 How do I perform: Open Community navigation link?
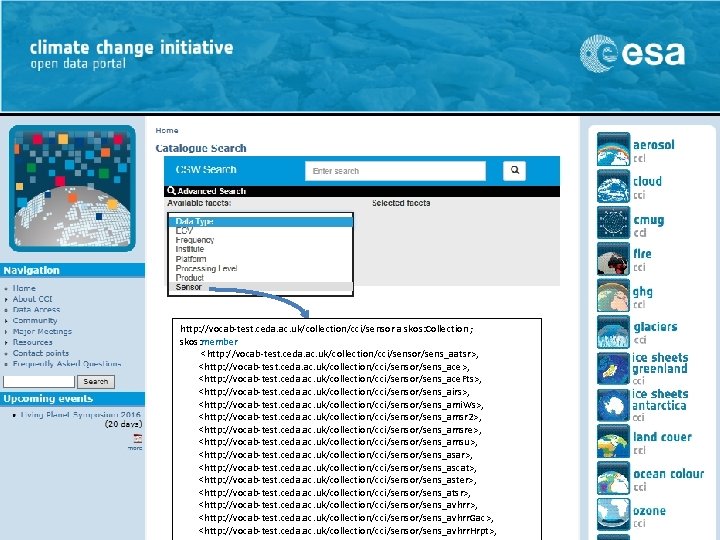pyautogui.click(x=35, y=321)
